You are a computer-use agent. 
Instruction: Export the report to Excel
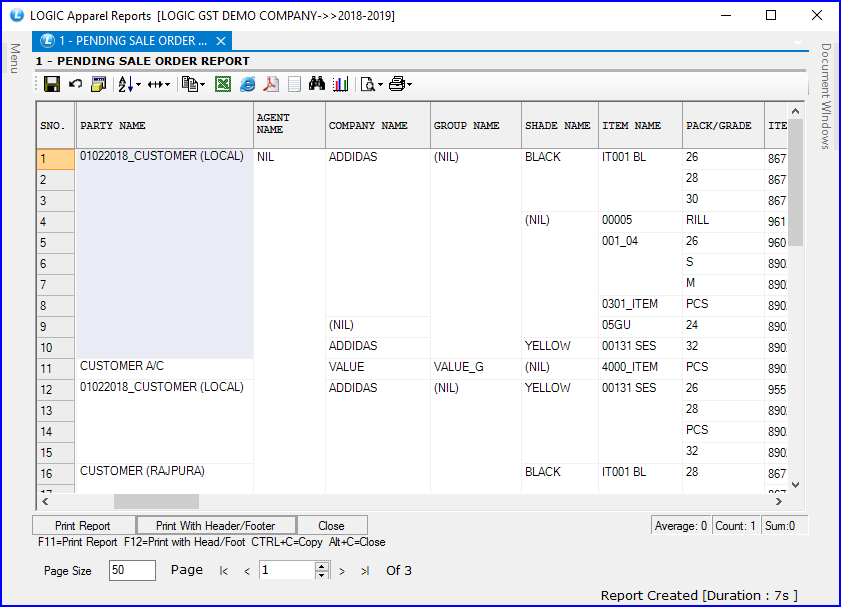pyautogui.click(x=222, y=83)
